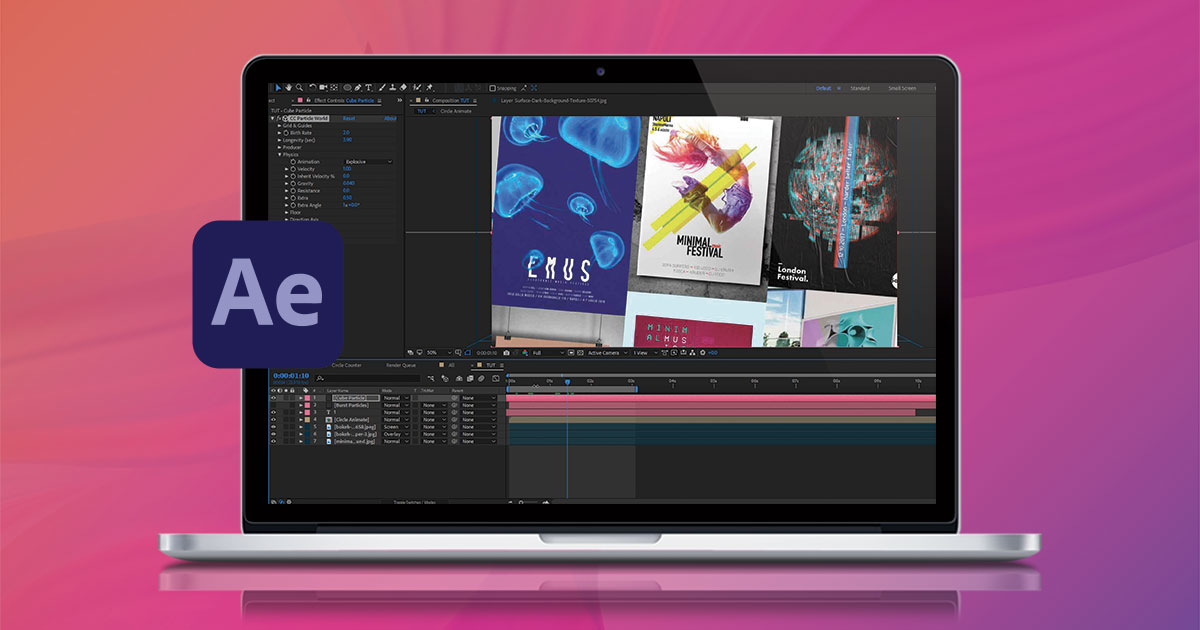Switch to Standard workspace
Screen dimensions: 1200x630
[860, 88]
